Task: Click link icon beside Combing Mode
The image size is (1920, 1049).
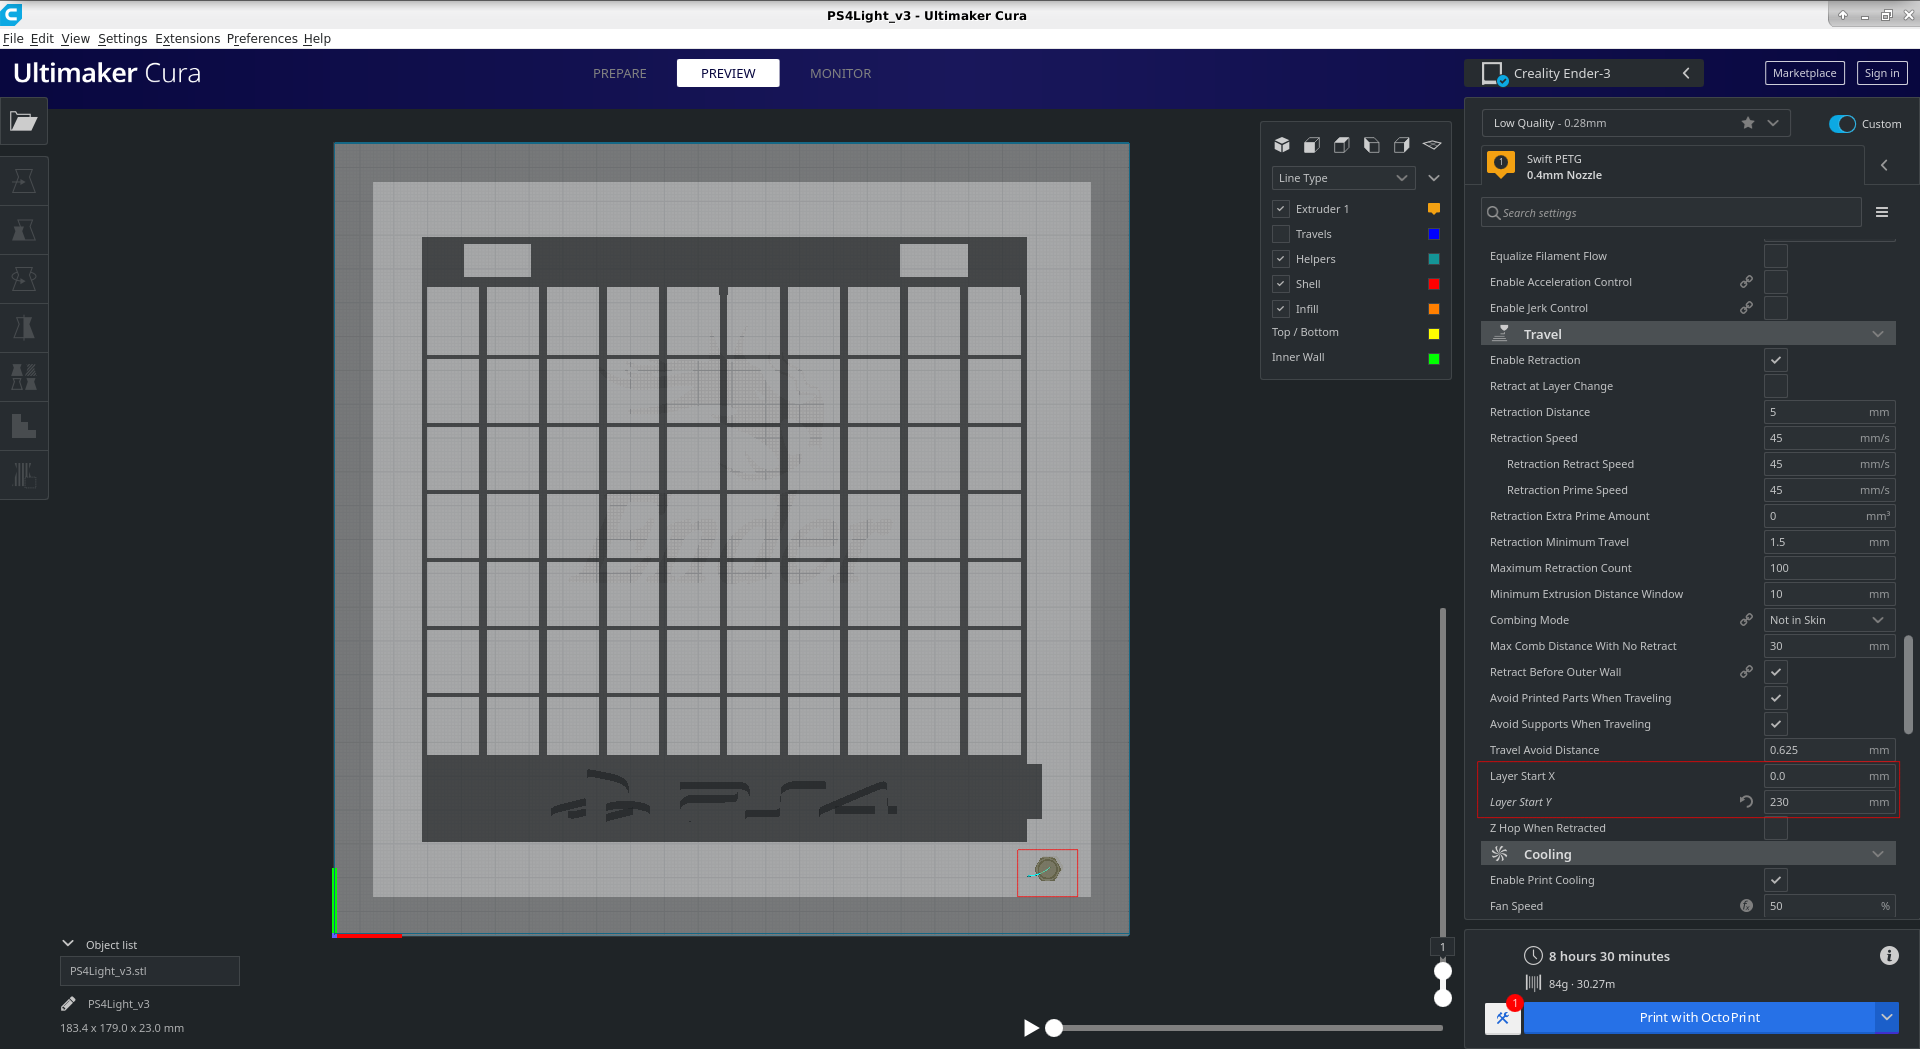Action: coord(1746,620)
